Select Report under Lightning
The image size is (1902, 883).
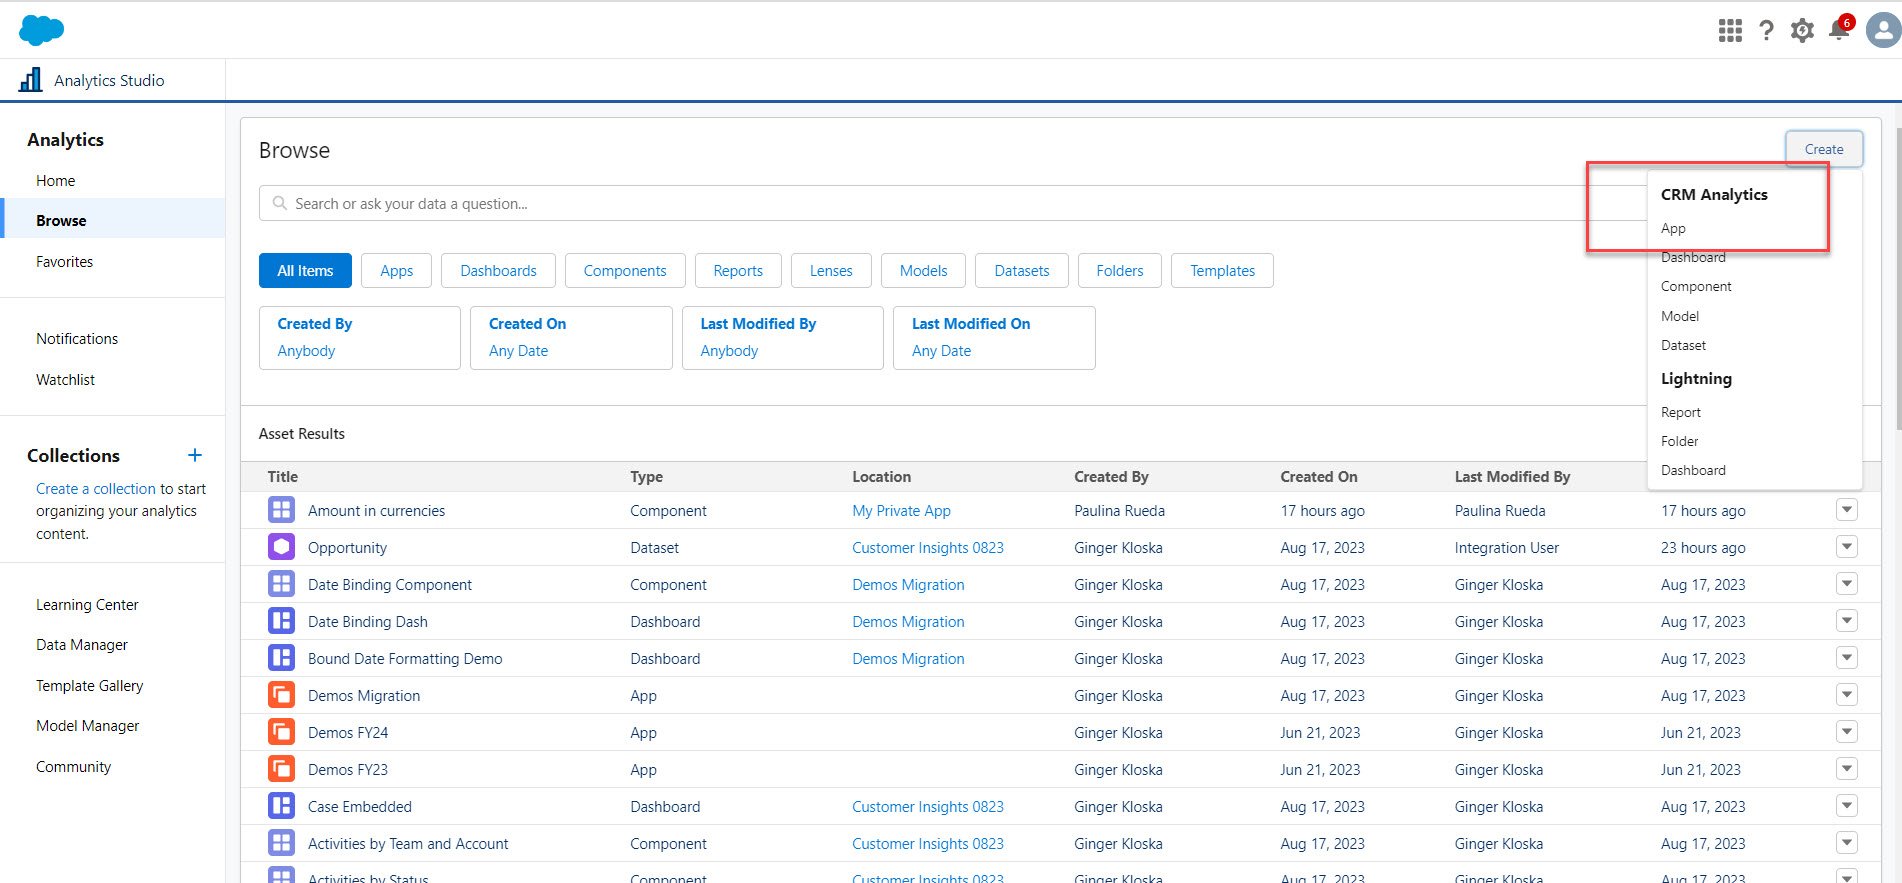(x=1680, y=412)
